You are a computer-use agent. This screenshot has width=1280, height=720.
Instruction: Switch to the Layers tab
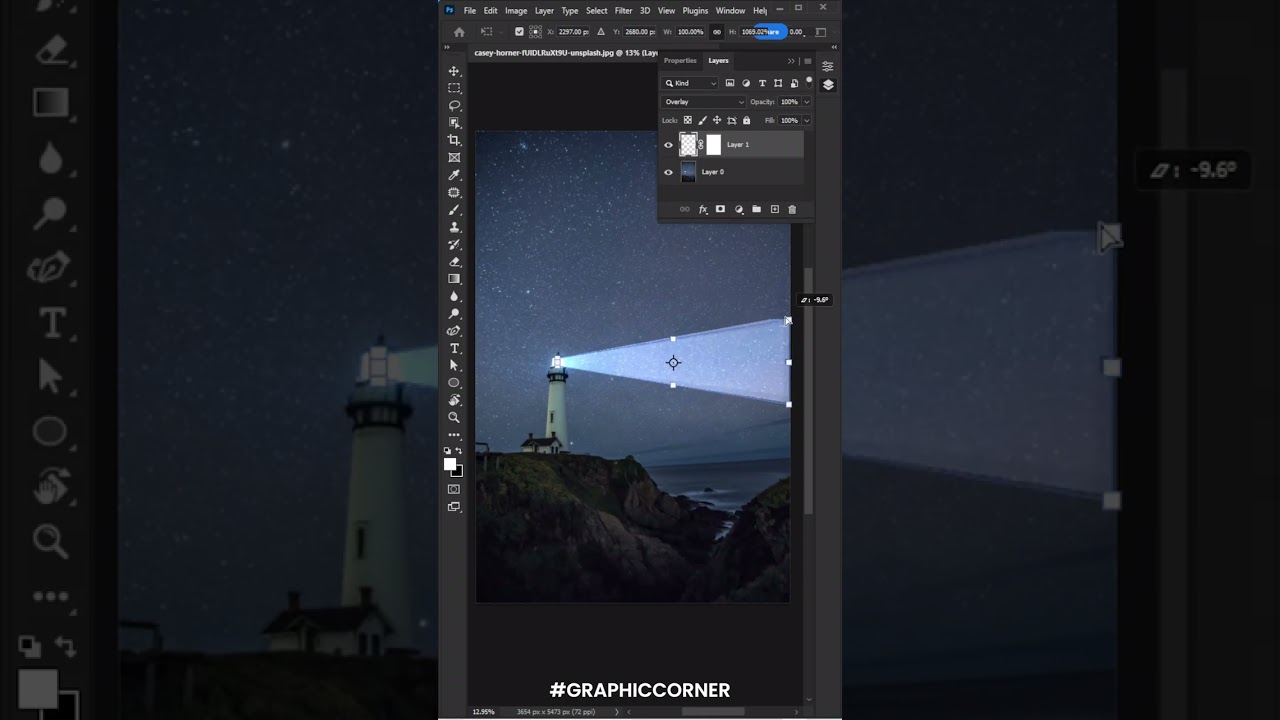pos(719,61)
